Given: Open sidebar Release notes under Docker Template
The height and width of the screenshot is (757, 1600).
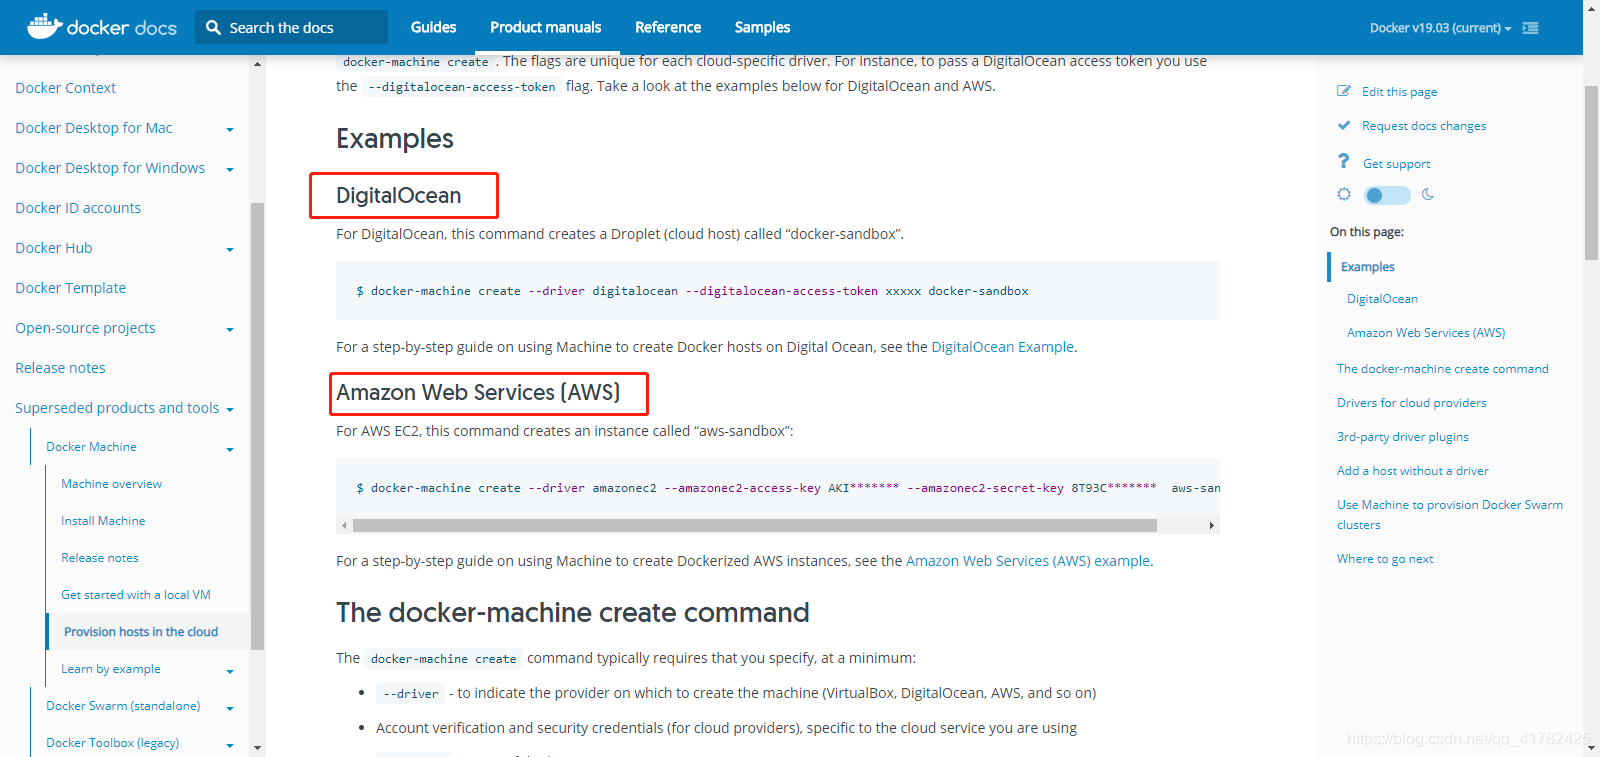Looking at the screenshot, I should coord(60,368).
